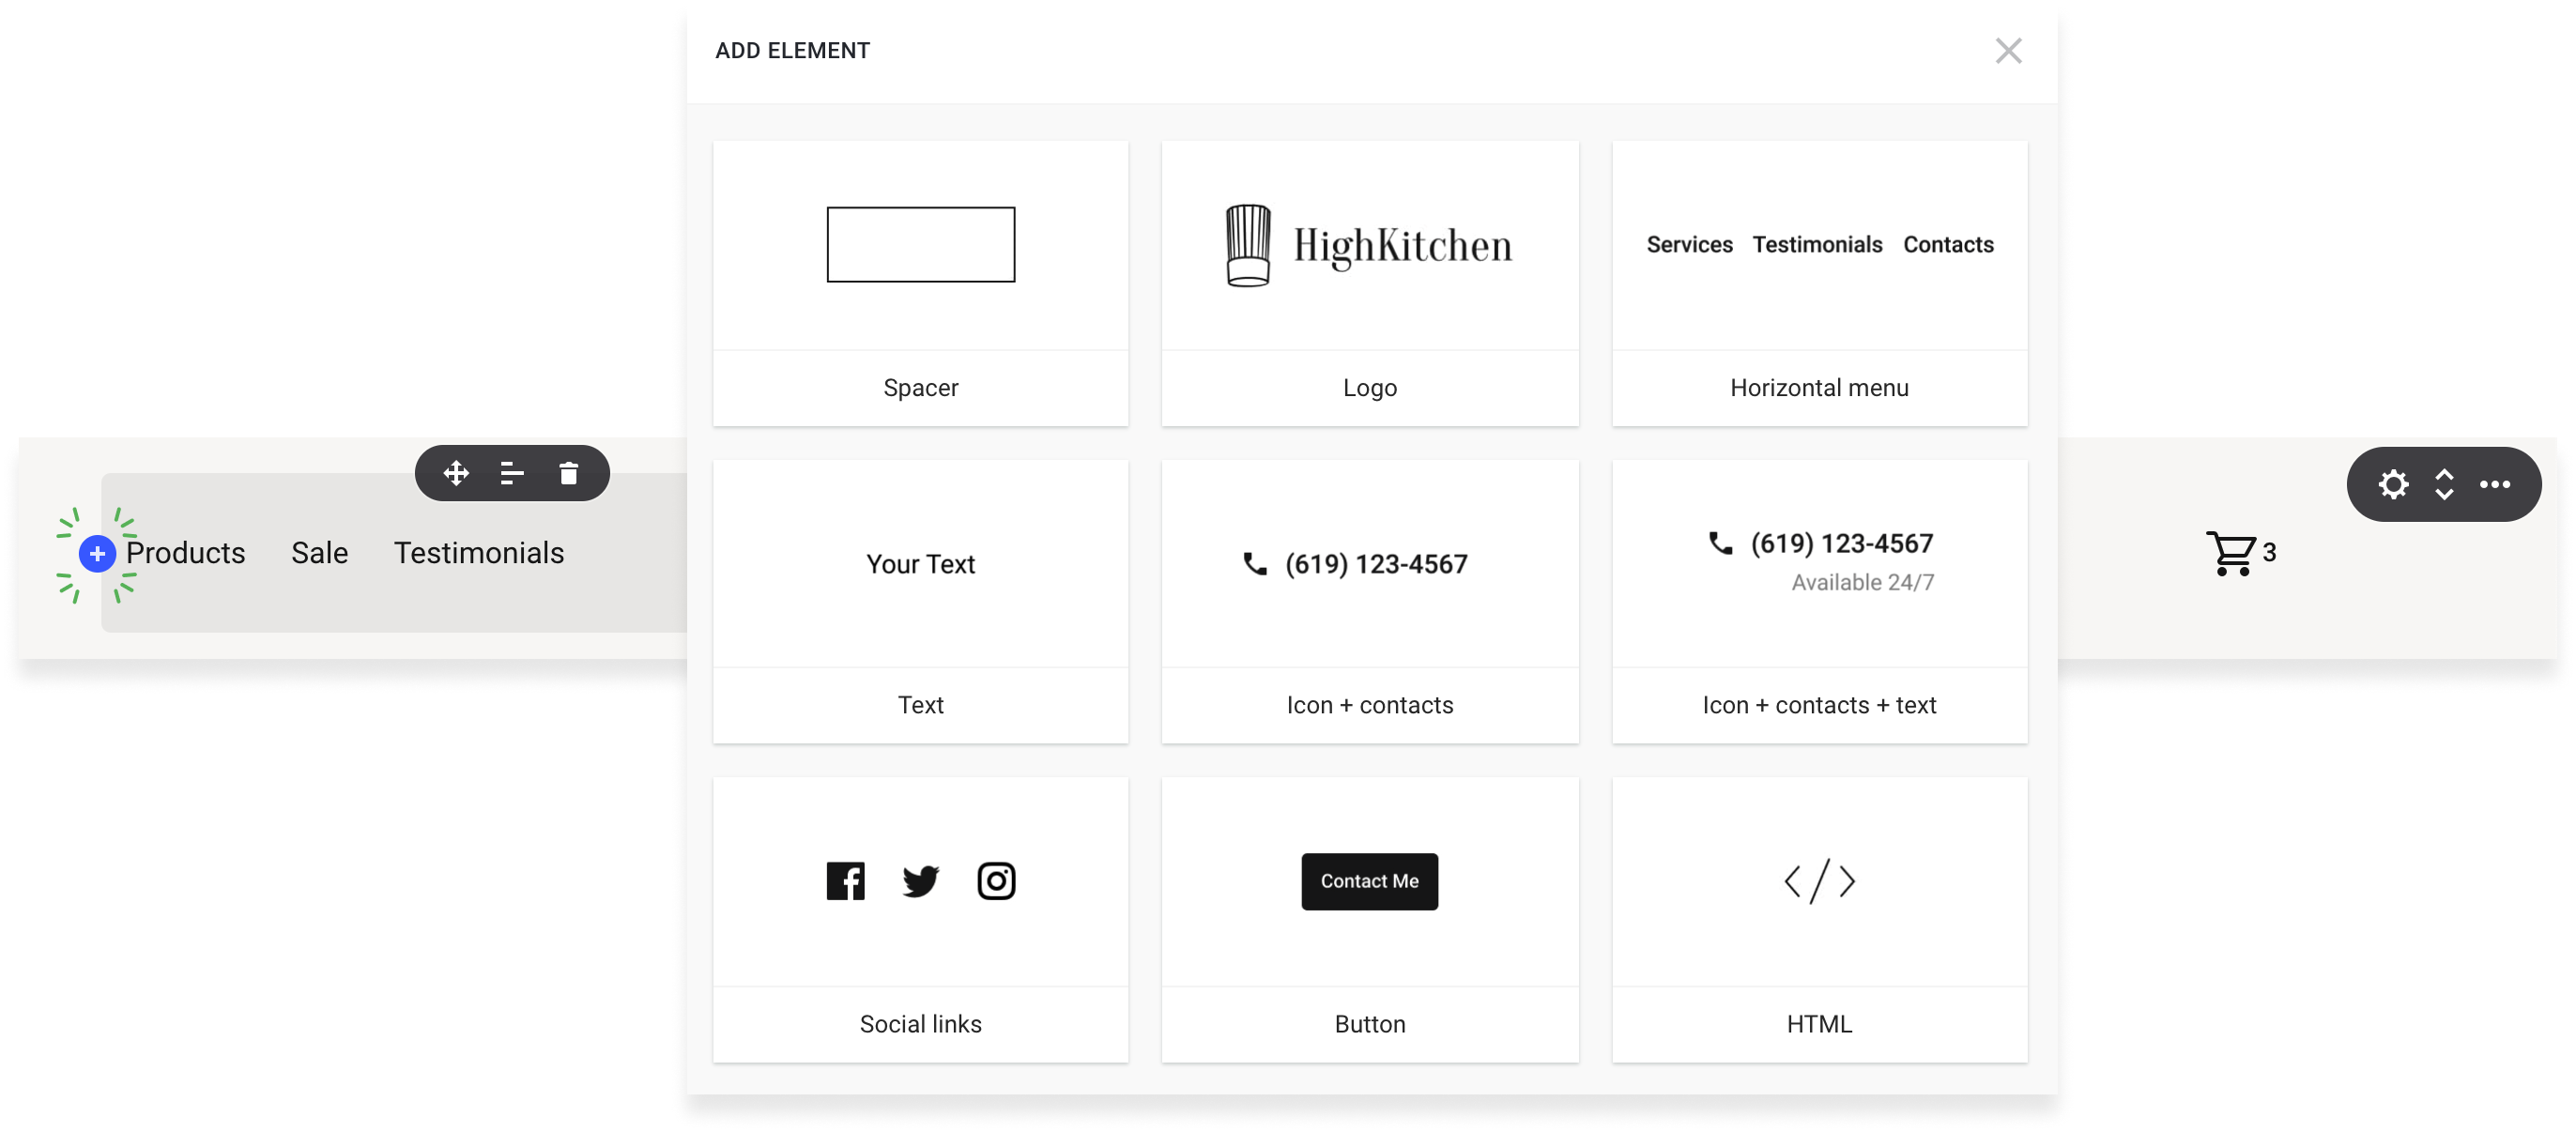The image size is (2576, 1132).
Task: Select the Sale navigation link
Action: [318, 553]
